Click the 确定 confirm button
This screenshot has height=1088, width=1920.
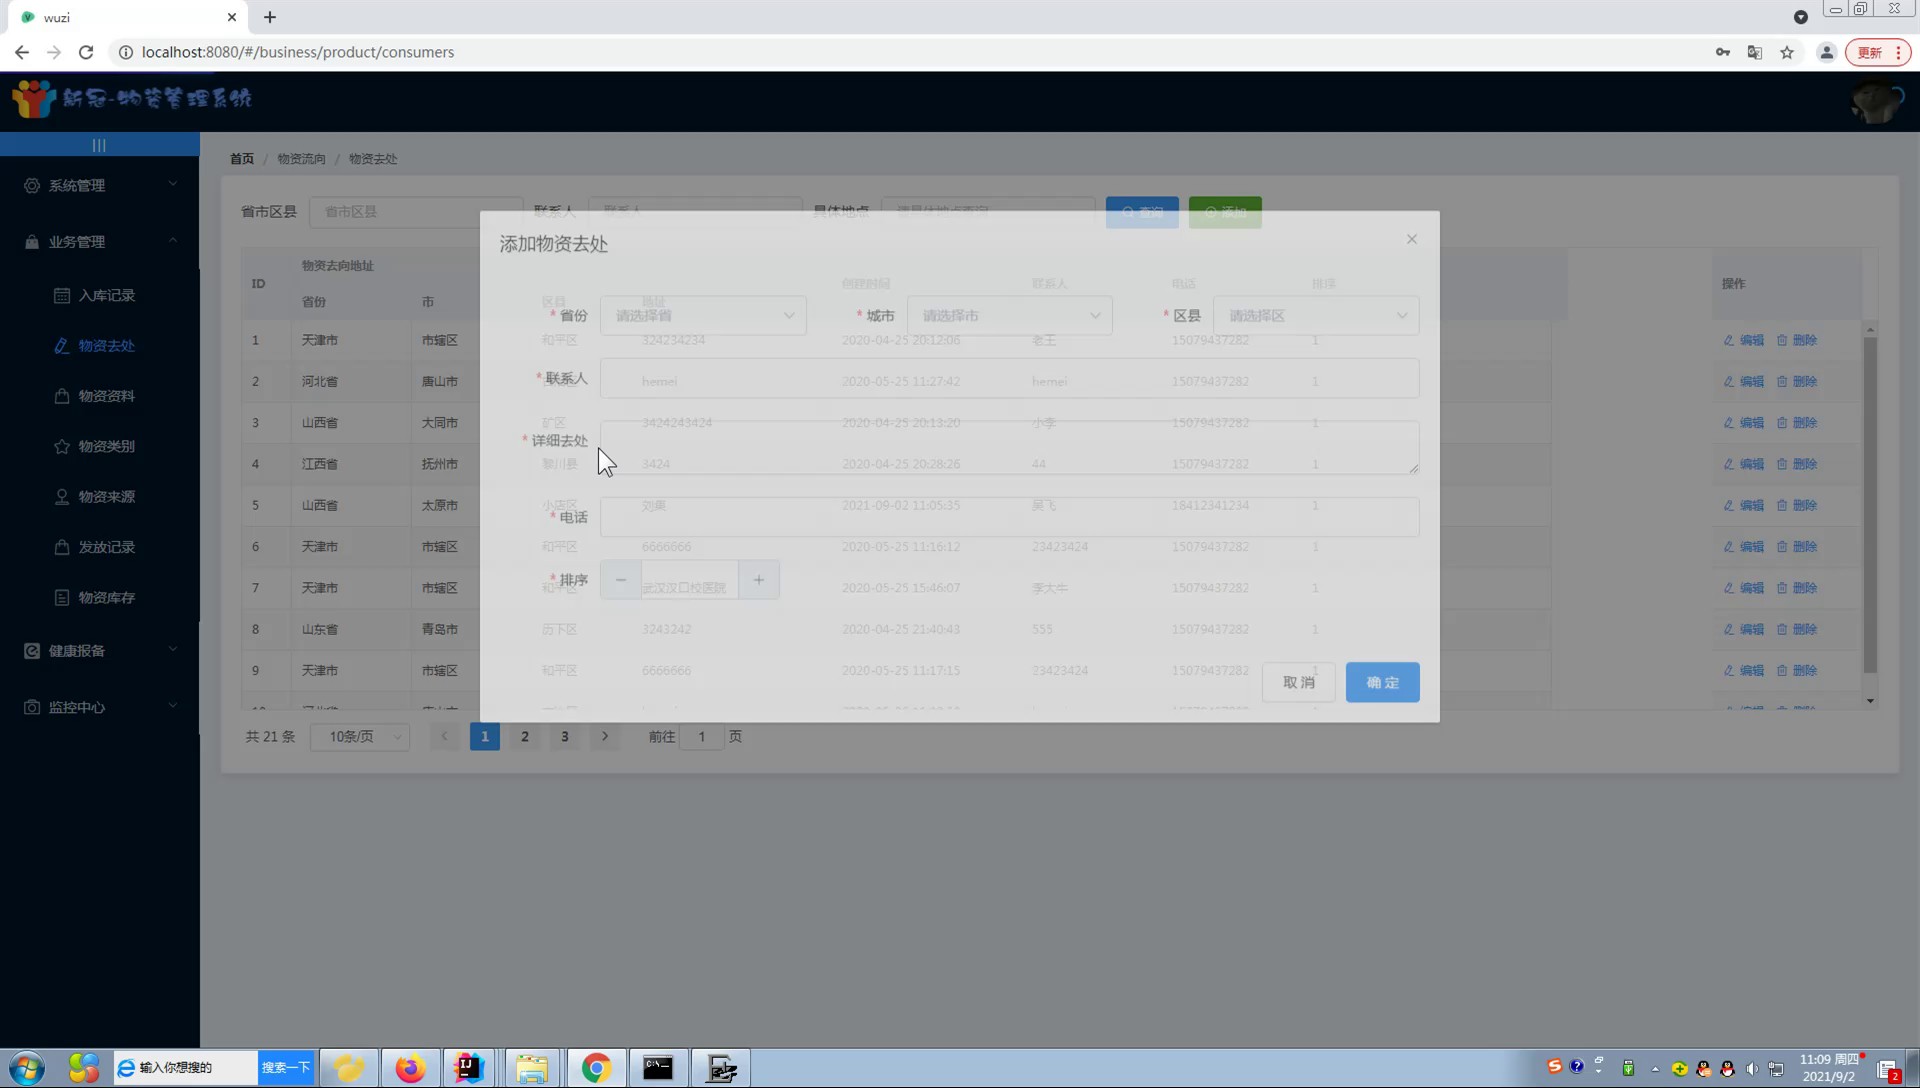[x=1382, y=682]
